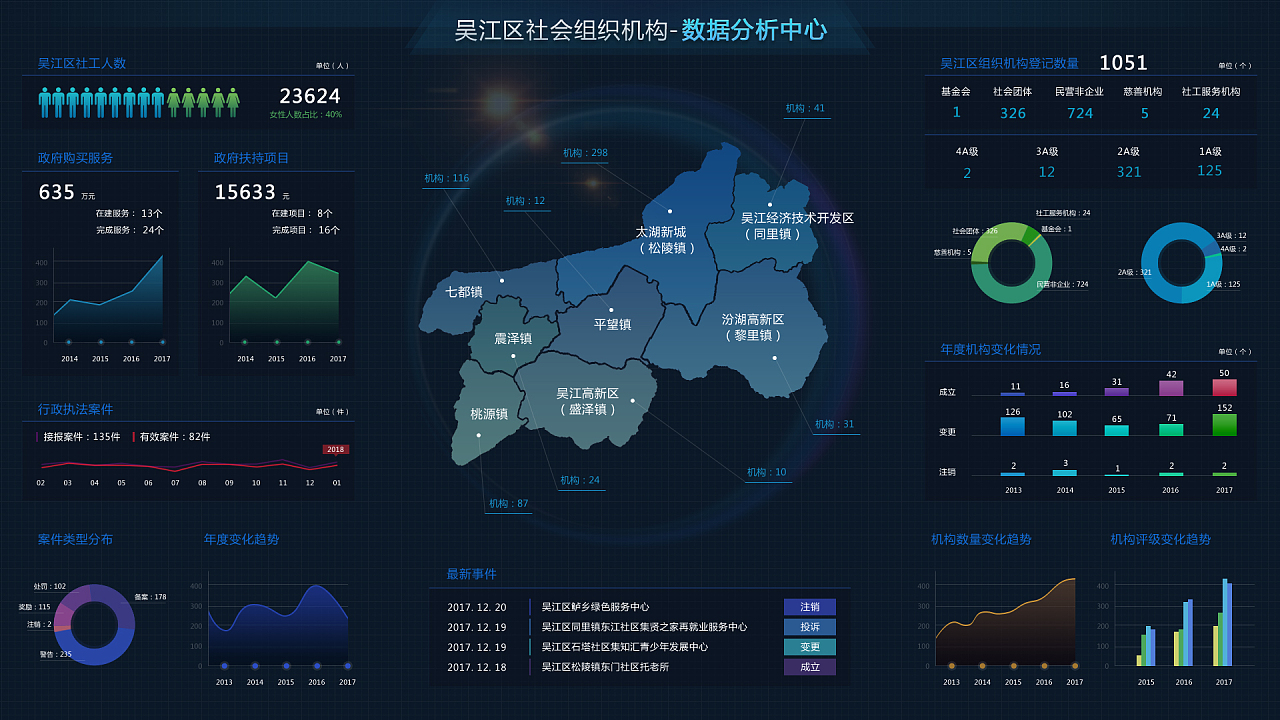Select the 社工服务机构 column header
The height and width of the screenshot is (720, 1280).
[1211, 91]
